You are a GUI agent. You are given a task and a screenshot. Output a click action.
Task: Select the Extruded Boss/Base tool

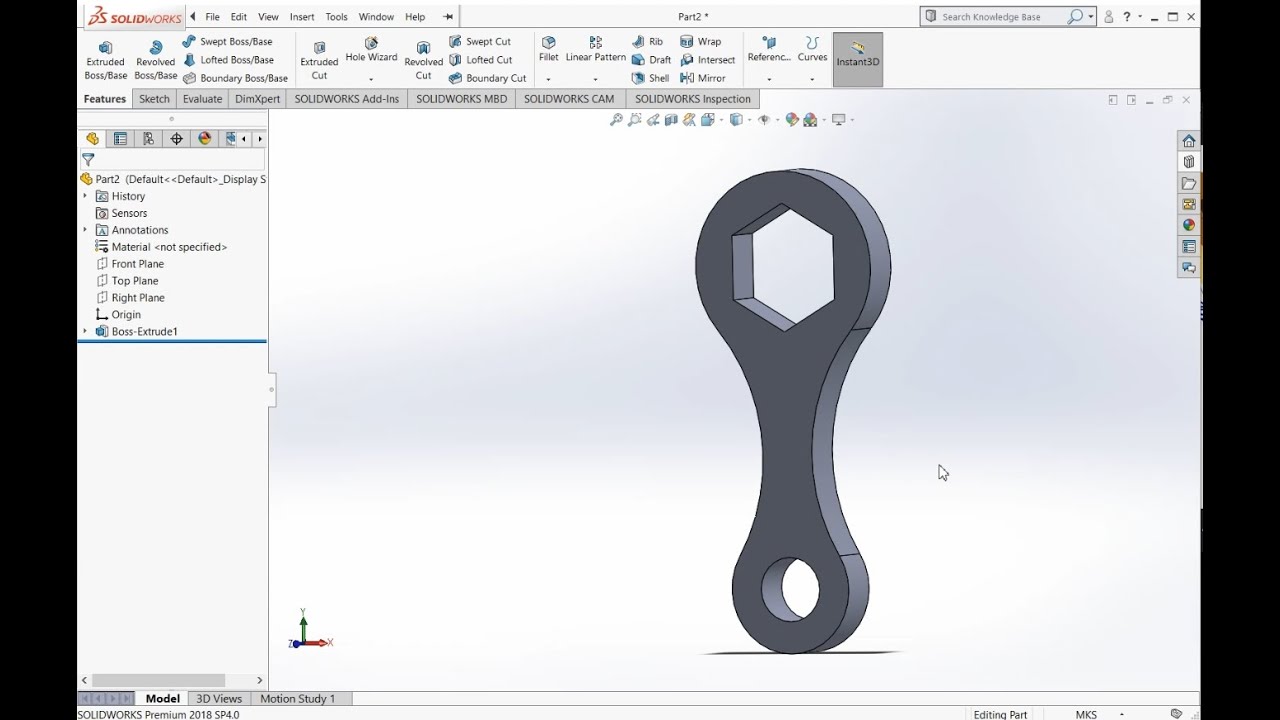point(105,60)
